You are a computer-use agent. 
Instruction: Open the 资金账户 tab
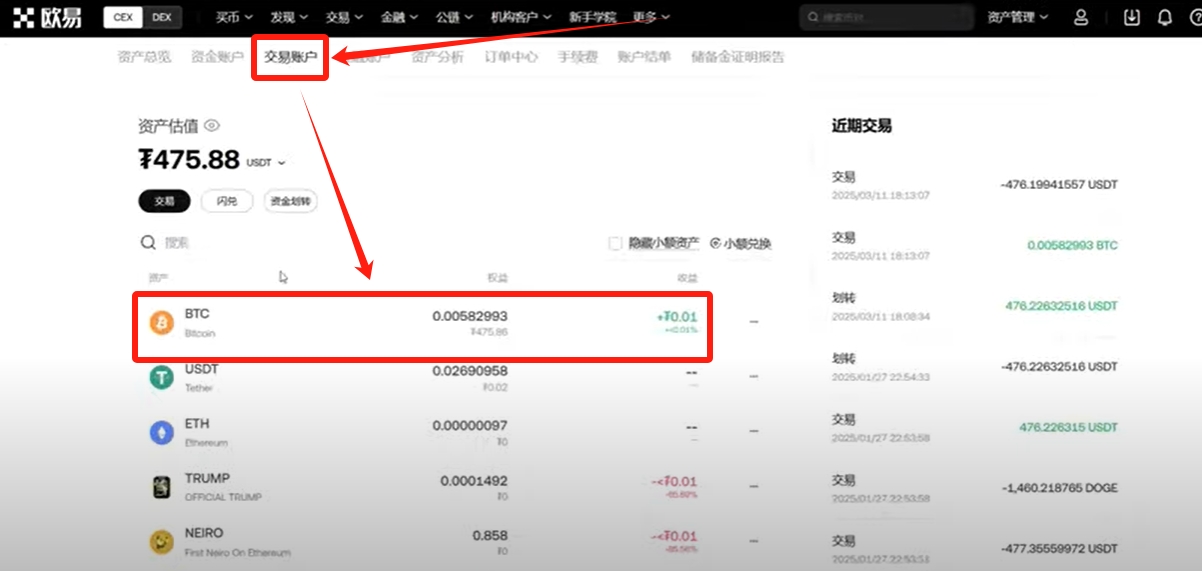(x=217, y=57)
